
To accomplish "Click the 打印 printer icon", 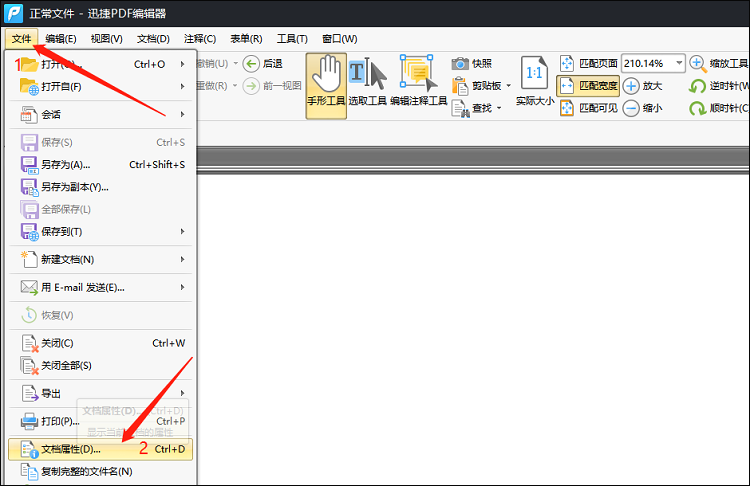I will [x=29, y=421].
